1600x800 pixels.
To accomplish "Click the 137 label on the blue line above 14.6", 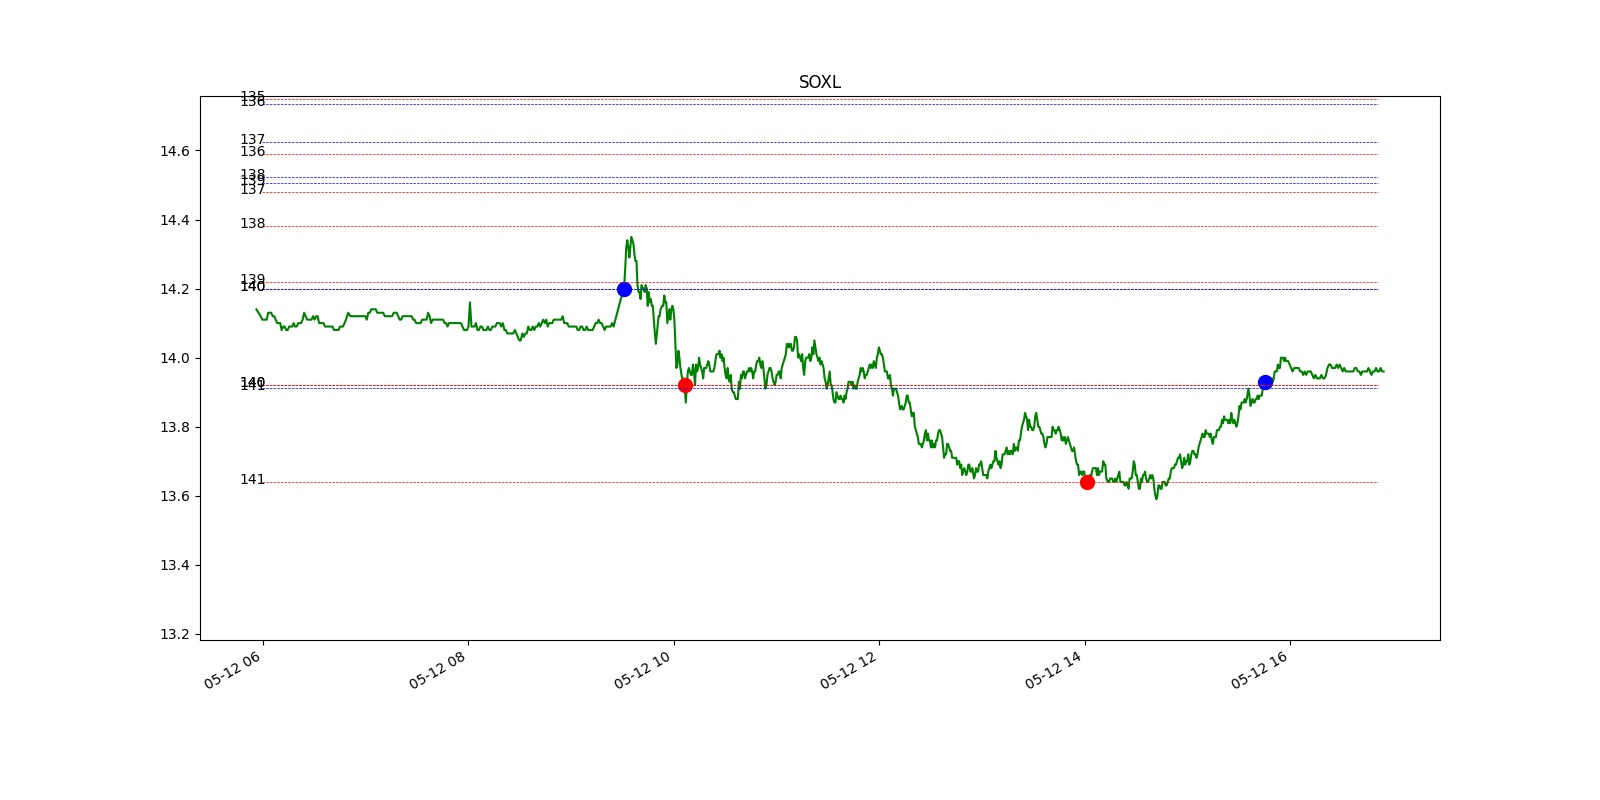I will (x=252, y=139).
